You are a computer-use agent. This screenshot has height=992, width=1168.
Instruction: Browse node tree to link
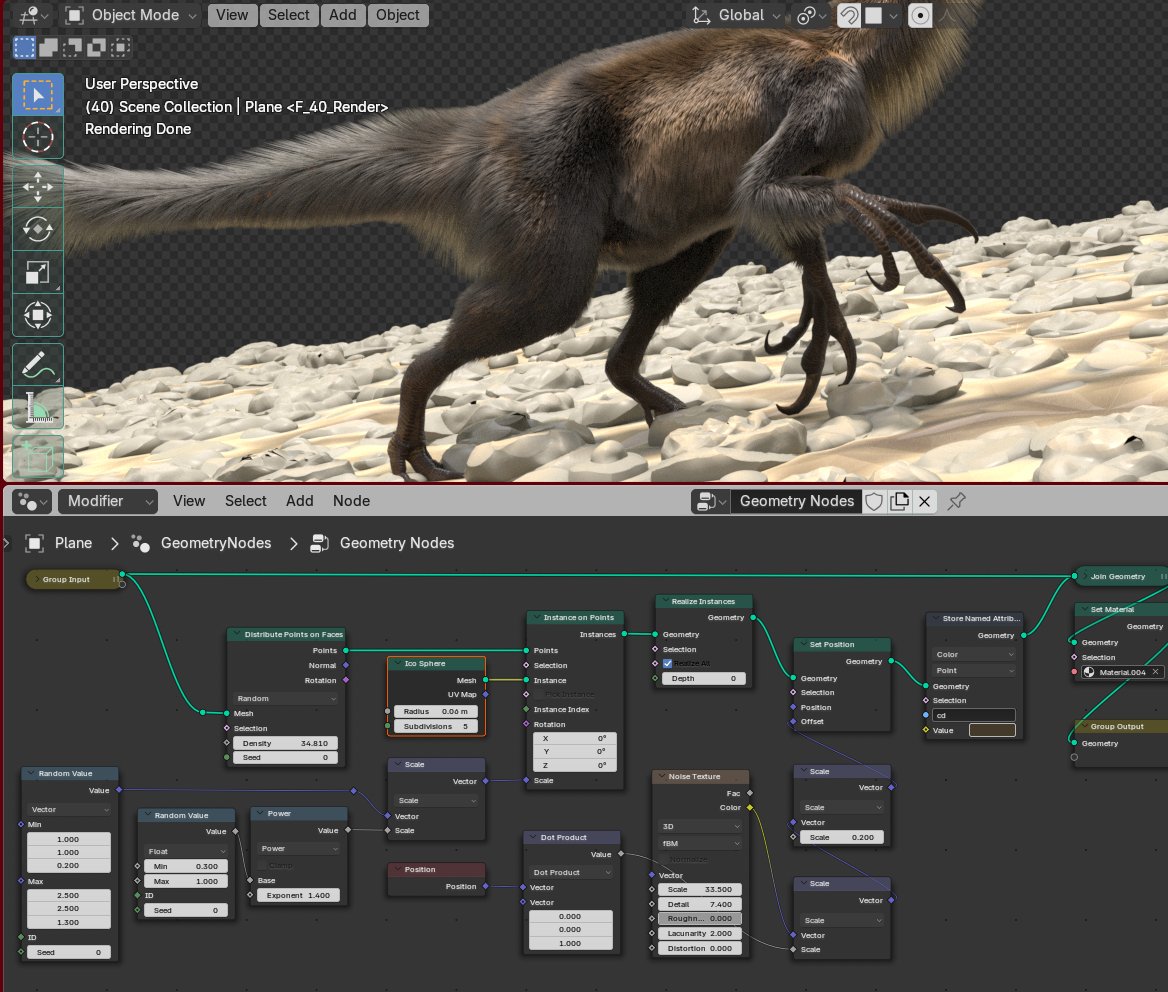711,502
